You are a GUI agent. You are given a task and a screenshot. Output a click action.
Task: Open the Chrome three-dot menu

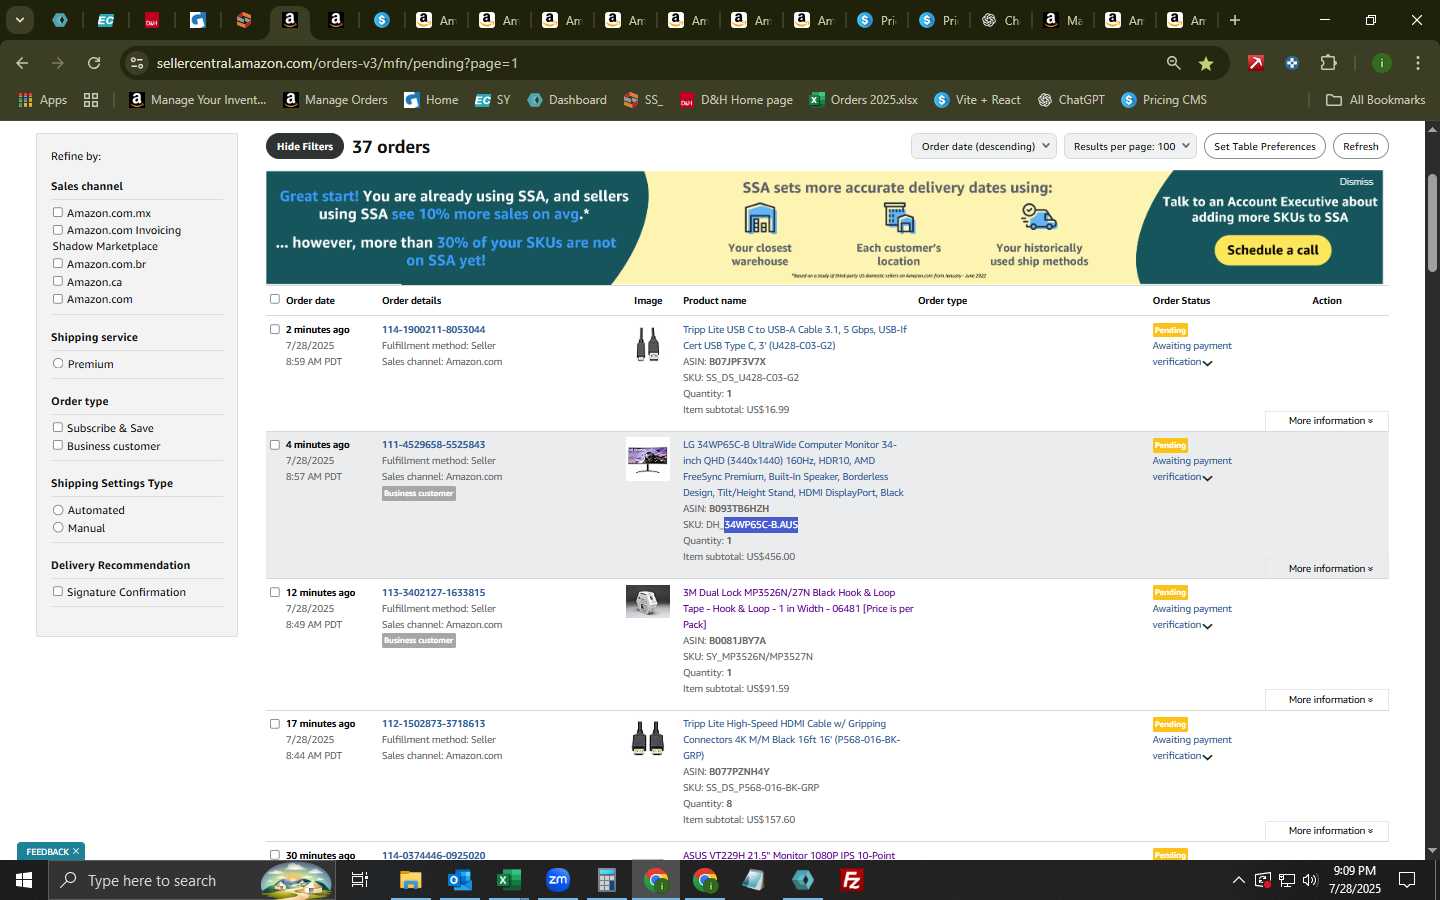point(1418,63)
